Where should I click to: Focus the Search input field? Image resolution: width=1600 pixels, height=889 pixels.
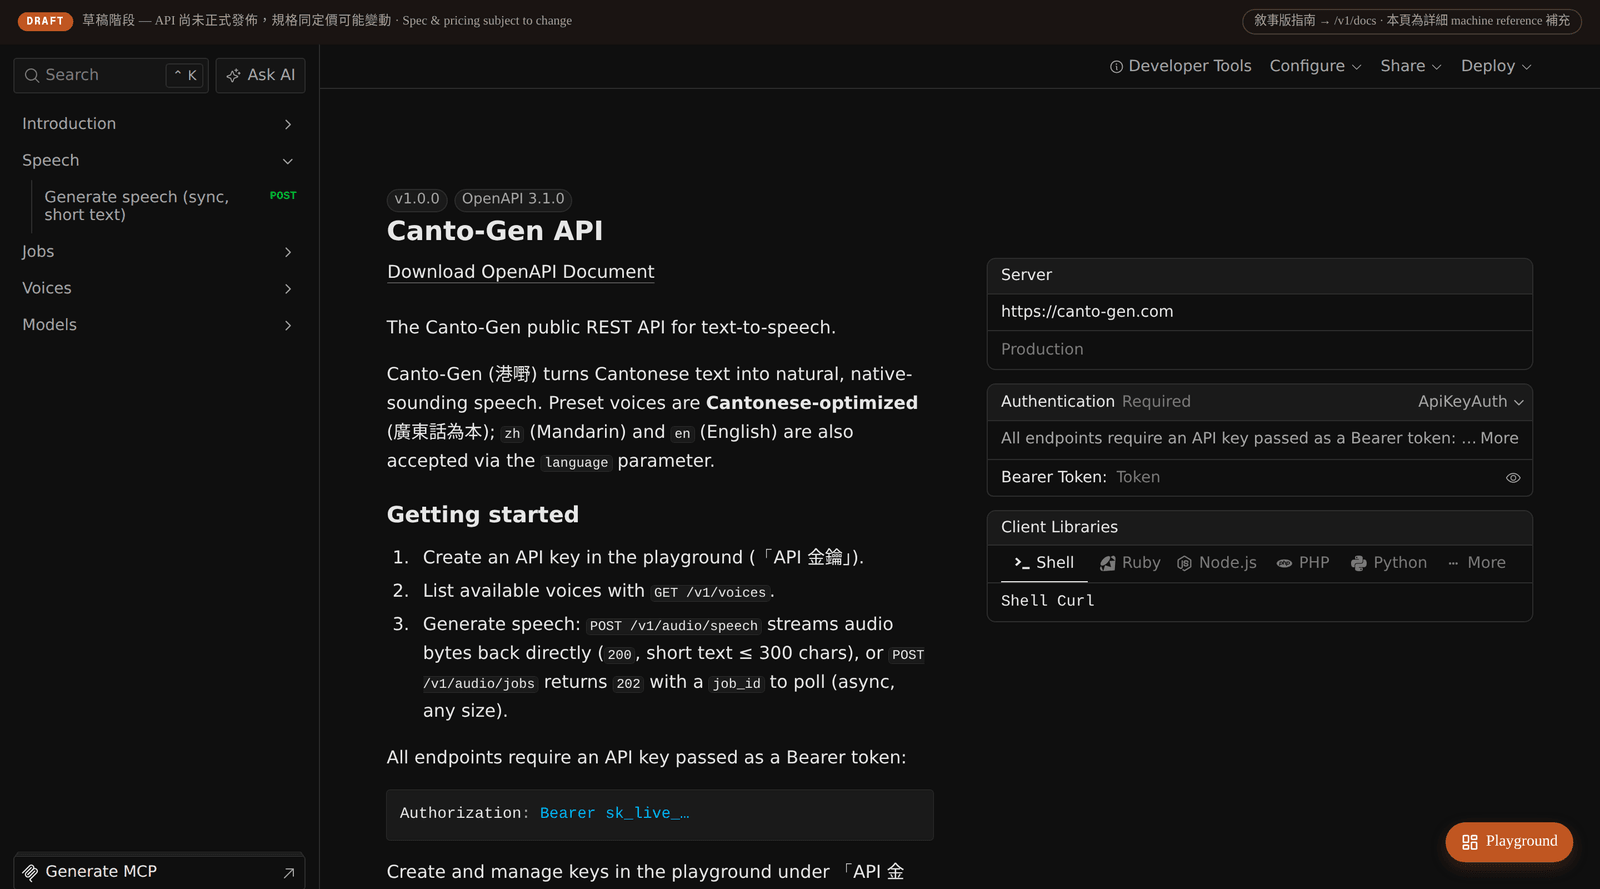pyautogui.click(x=111, y=75)
